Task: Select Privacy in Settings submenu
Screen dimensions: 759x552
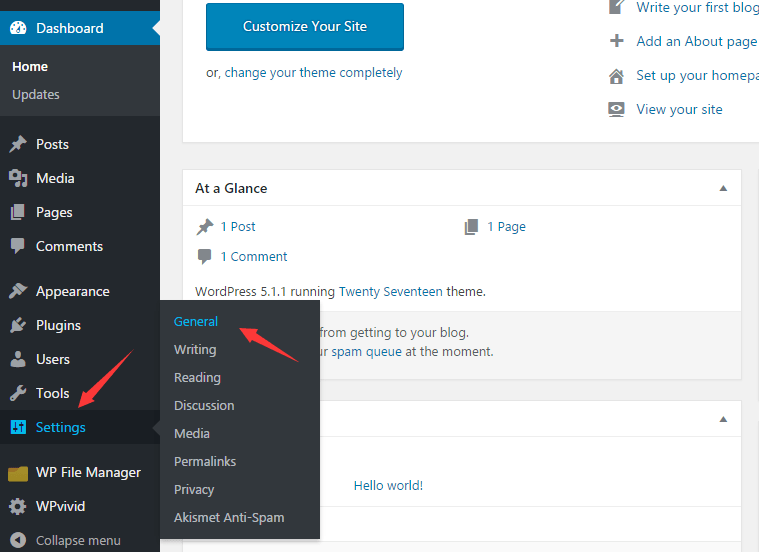Action: pyautogui.click(x=194, y=490)
